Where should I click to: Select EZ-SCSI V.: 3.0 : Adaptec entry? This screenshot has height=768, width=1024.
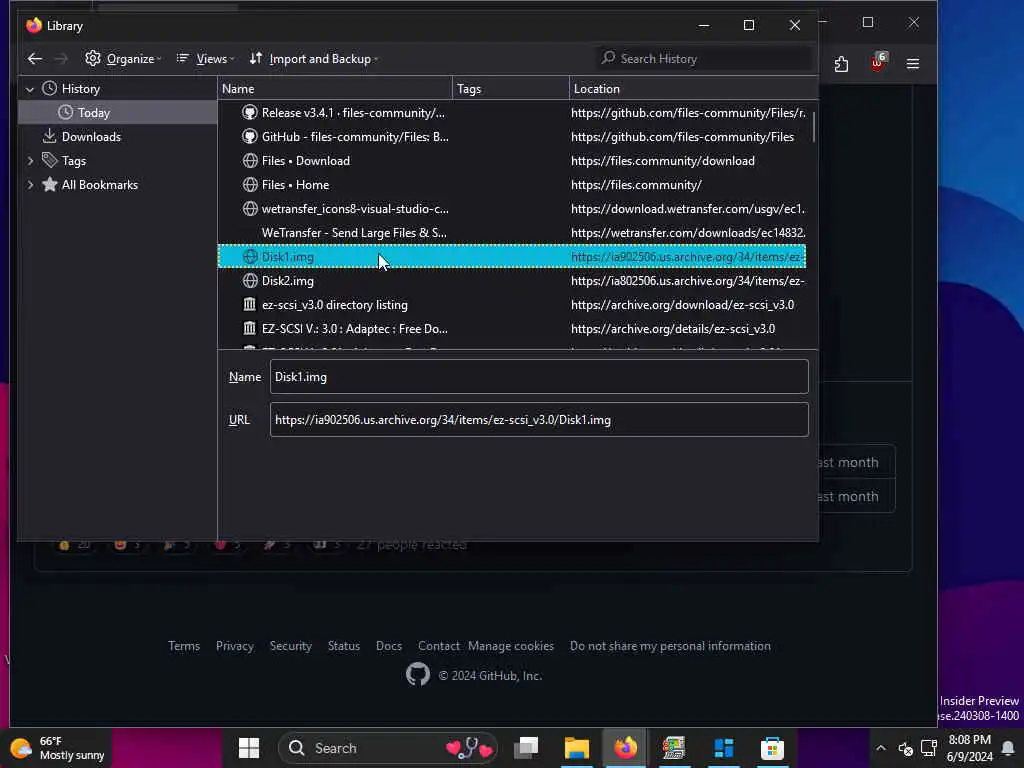[511, 328]
